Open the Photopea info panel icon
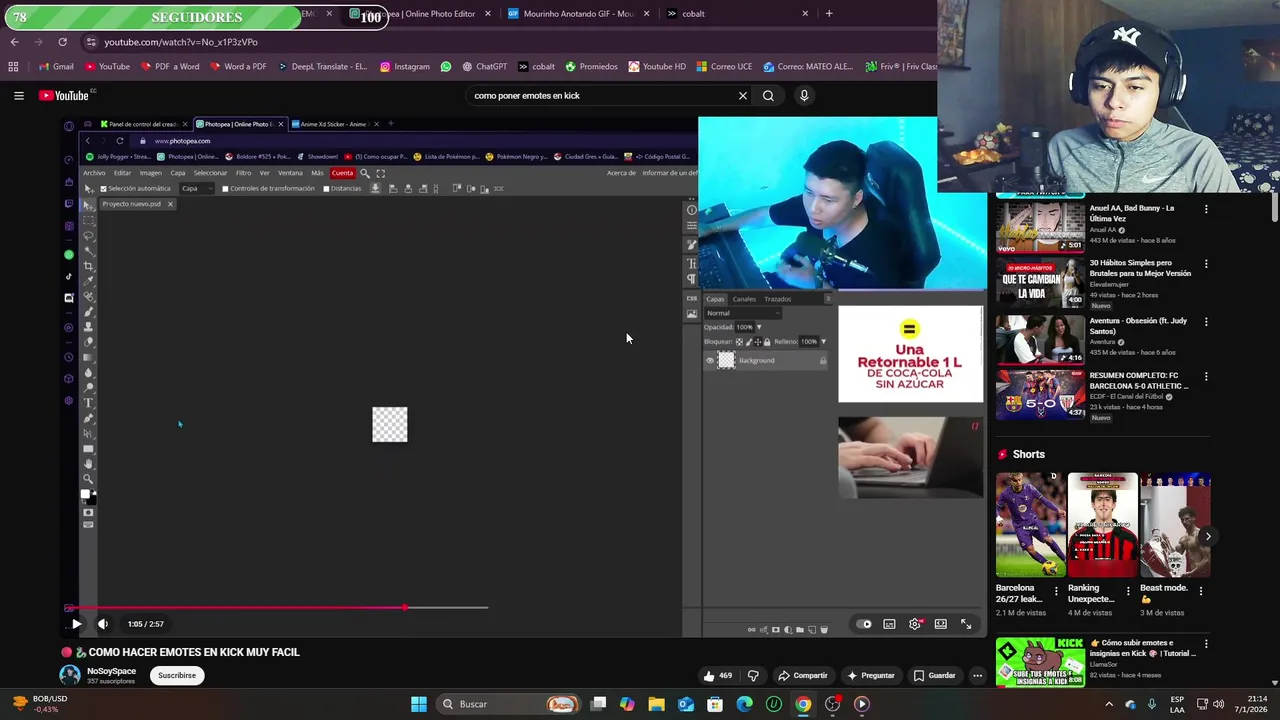 coord(691,210)
